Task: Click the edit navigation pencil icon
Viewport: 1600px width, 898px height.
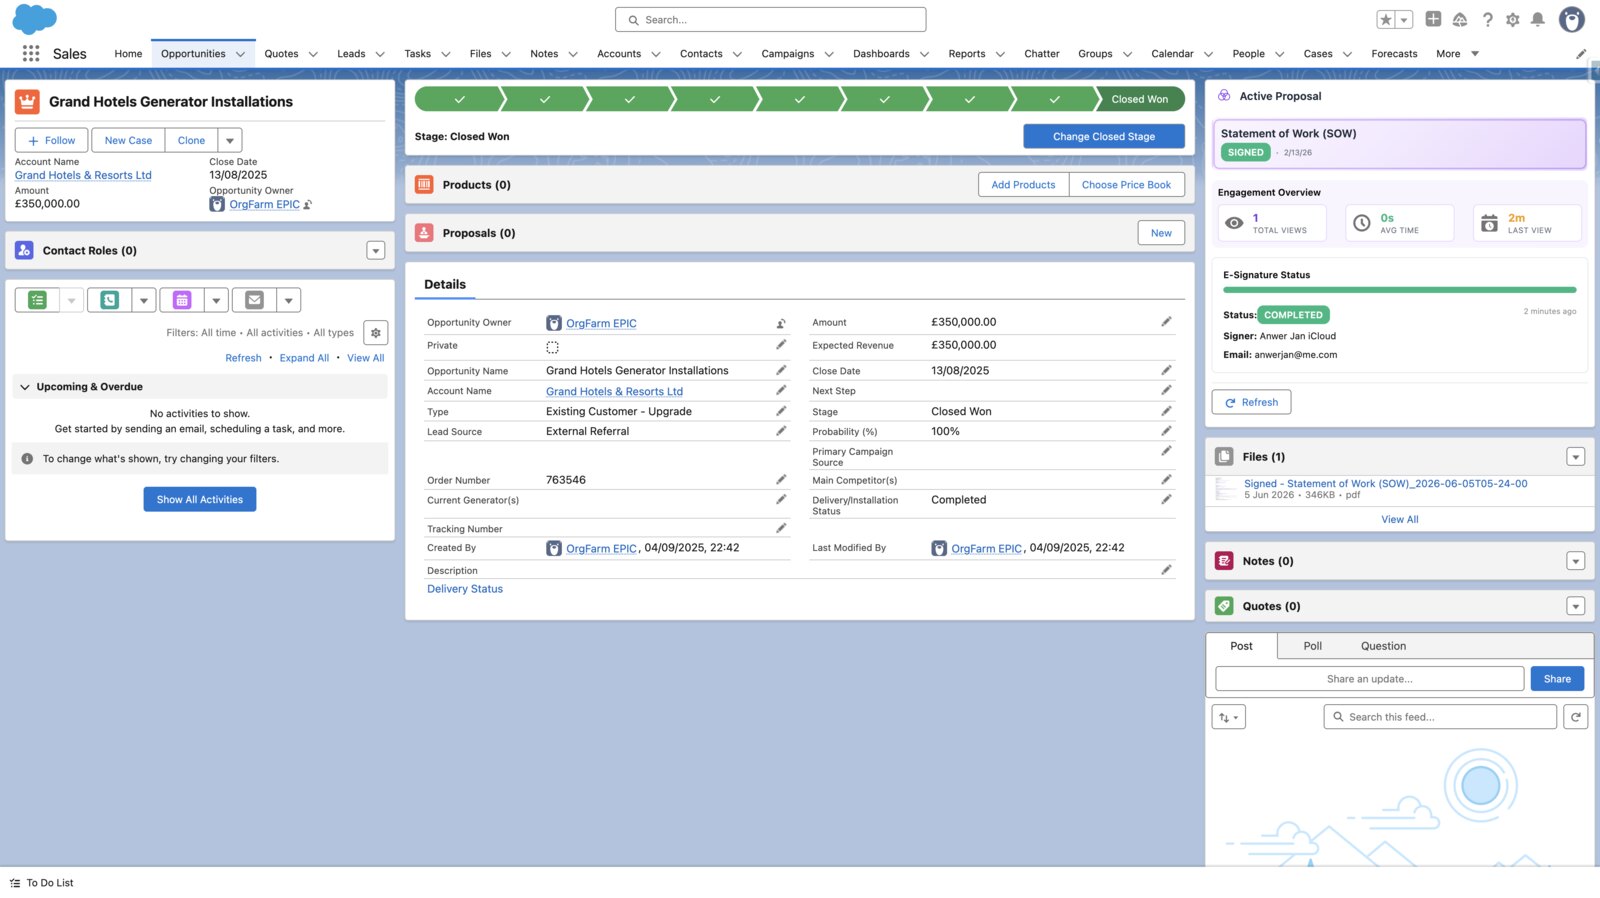Action: pyautogui.click(x=1581, y=54)
